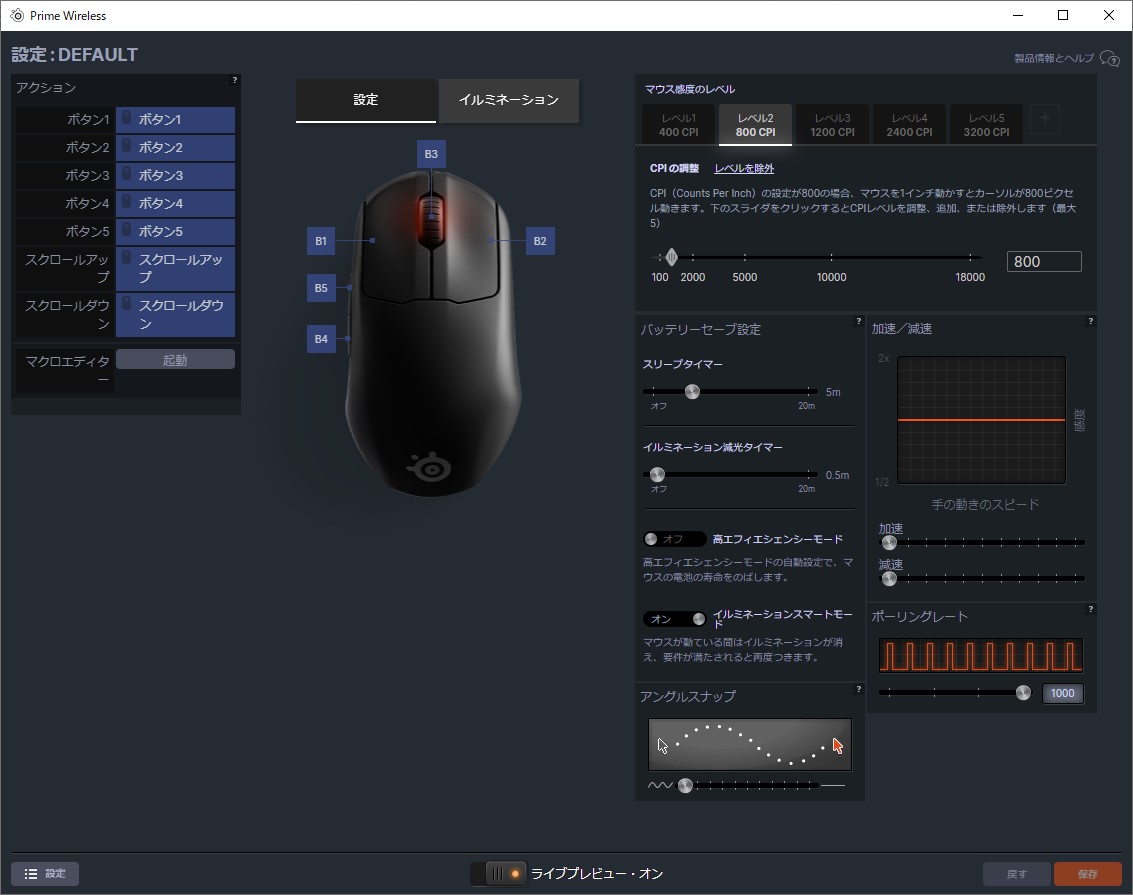The image size is (1133, 895).
Task: Click the acceleration curve graph
Action: pos(981,420)
